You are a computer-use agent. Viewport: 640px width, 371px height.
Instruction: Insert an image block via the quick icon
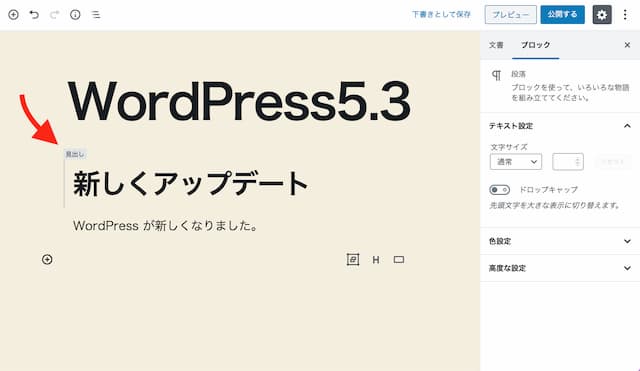[x=353, y=259]
